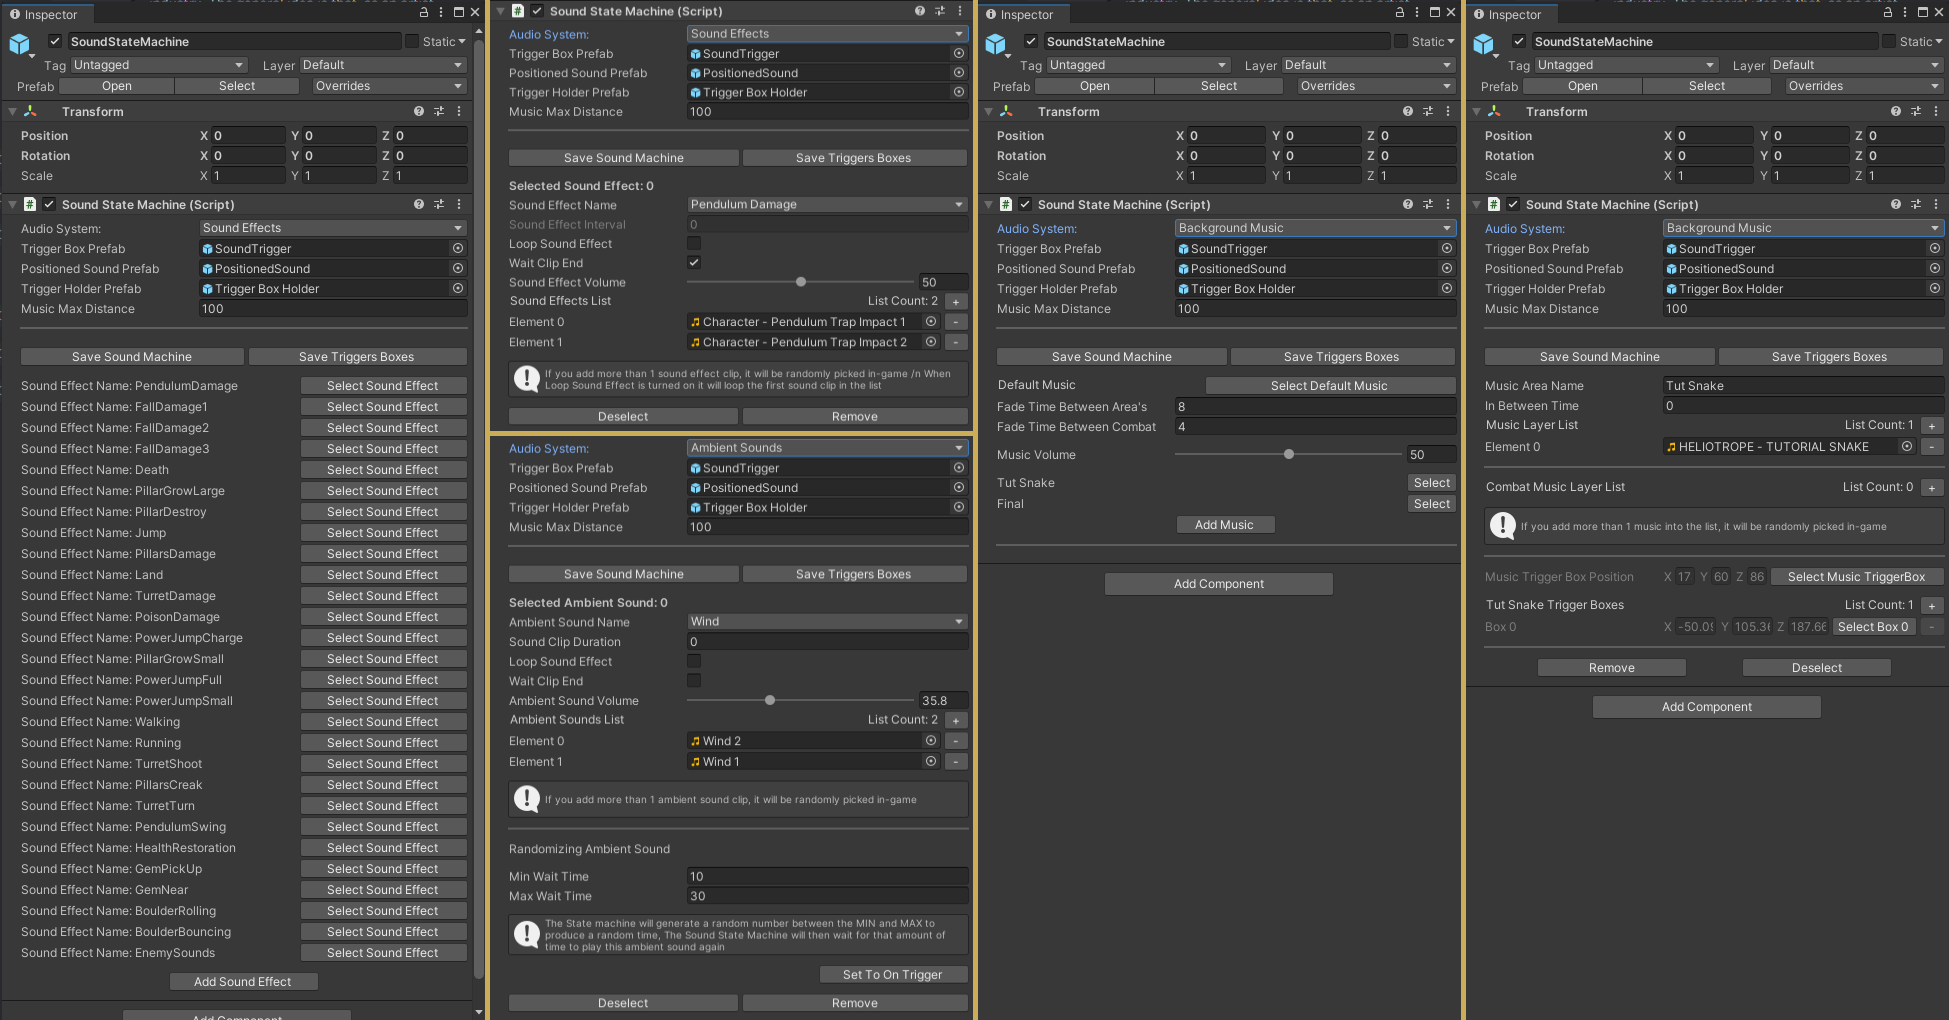This screenshot has width=1949, height=1020.
Task: Click the lock icon in the leftmost Inspector
Action: click(424, 13)
